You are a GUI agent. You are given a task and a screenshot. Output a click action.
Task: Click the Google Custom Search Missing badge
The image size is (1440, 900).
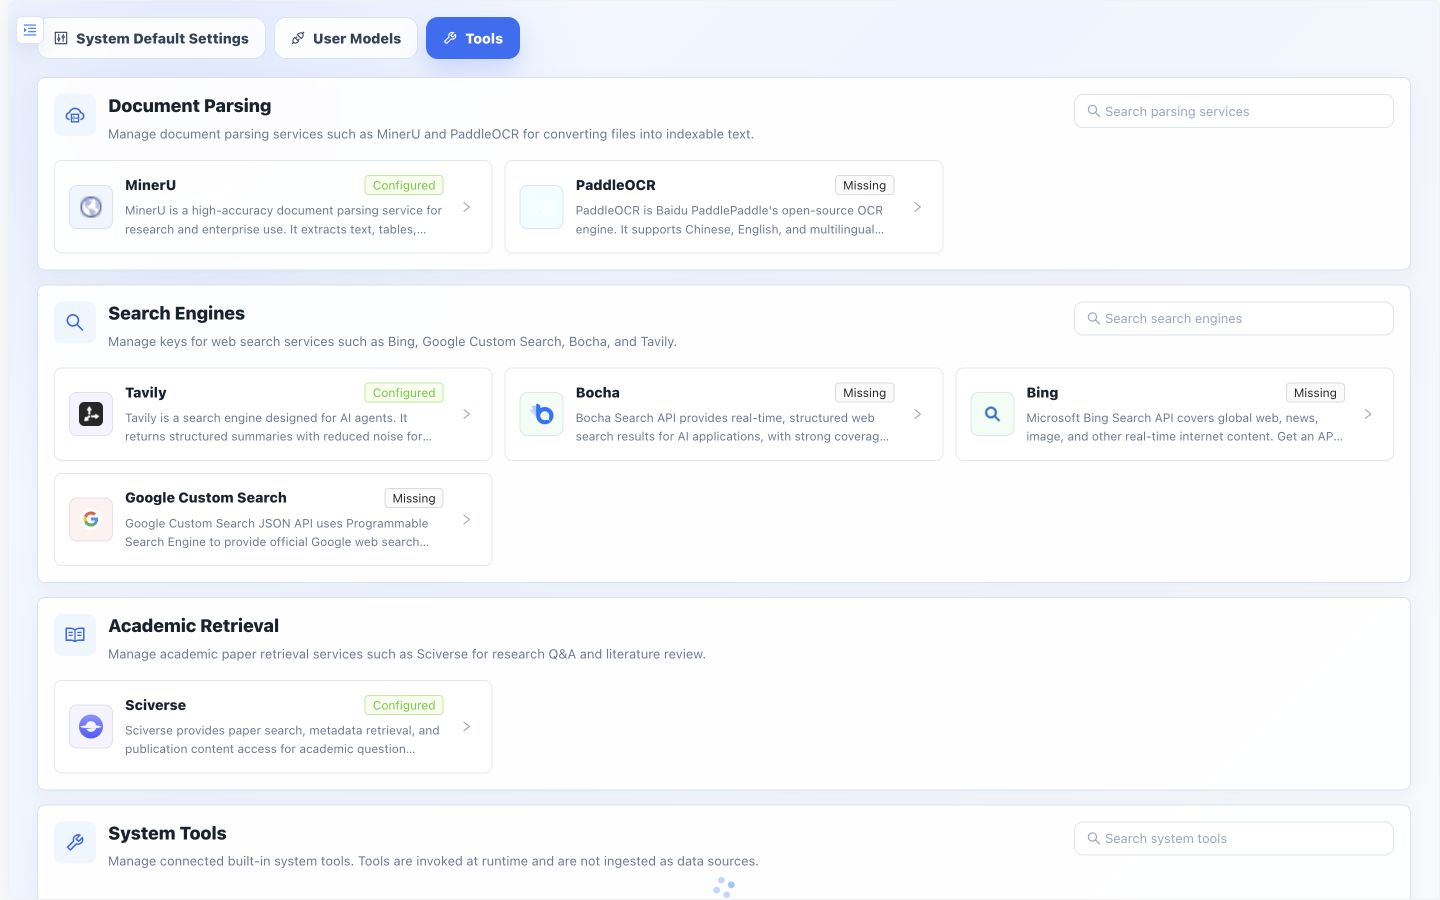(414, 498)
